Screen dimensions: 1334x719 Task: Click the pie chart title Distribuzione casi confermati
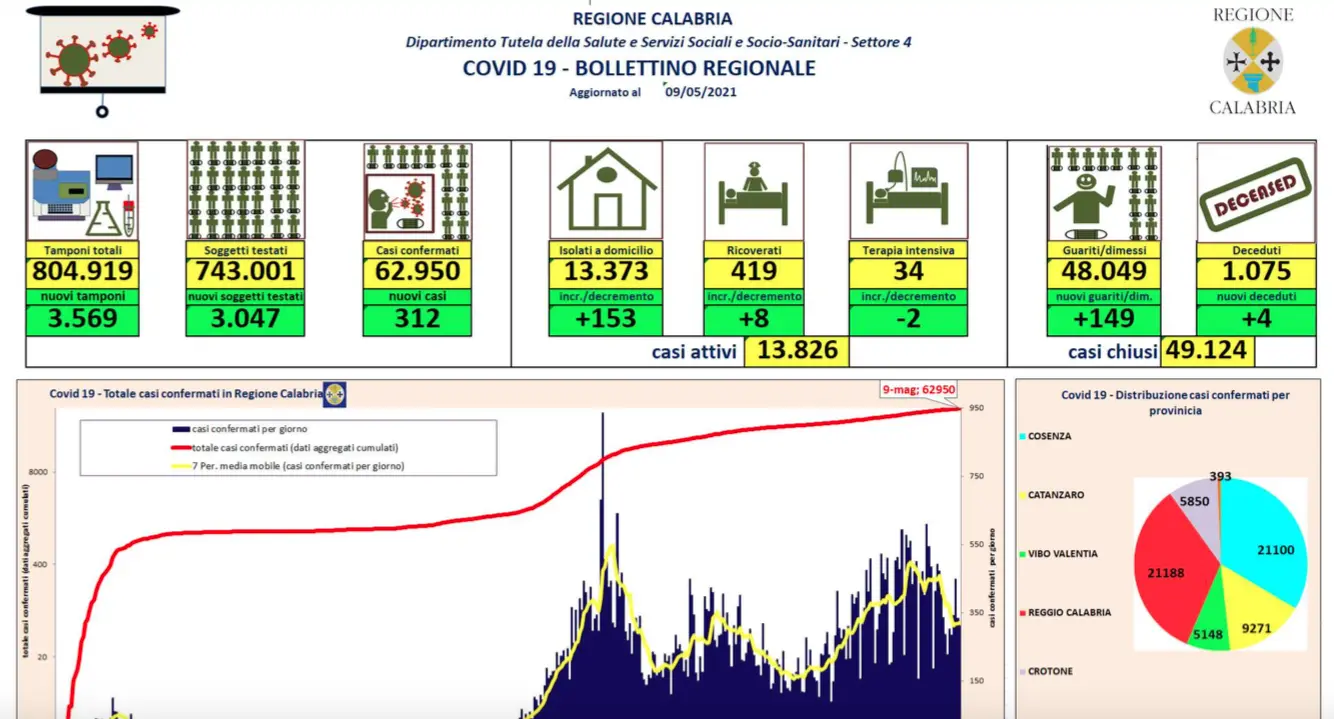1175,402
